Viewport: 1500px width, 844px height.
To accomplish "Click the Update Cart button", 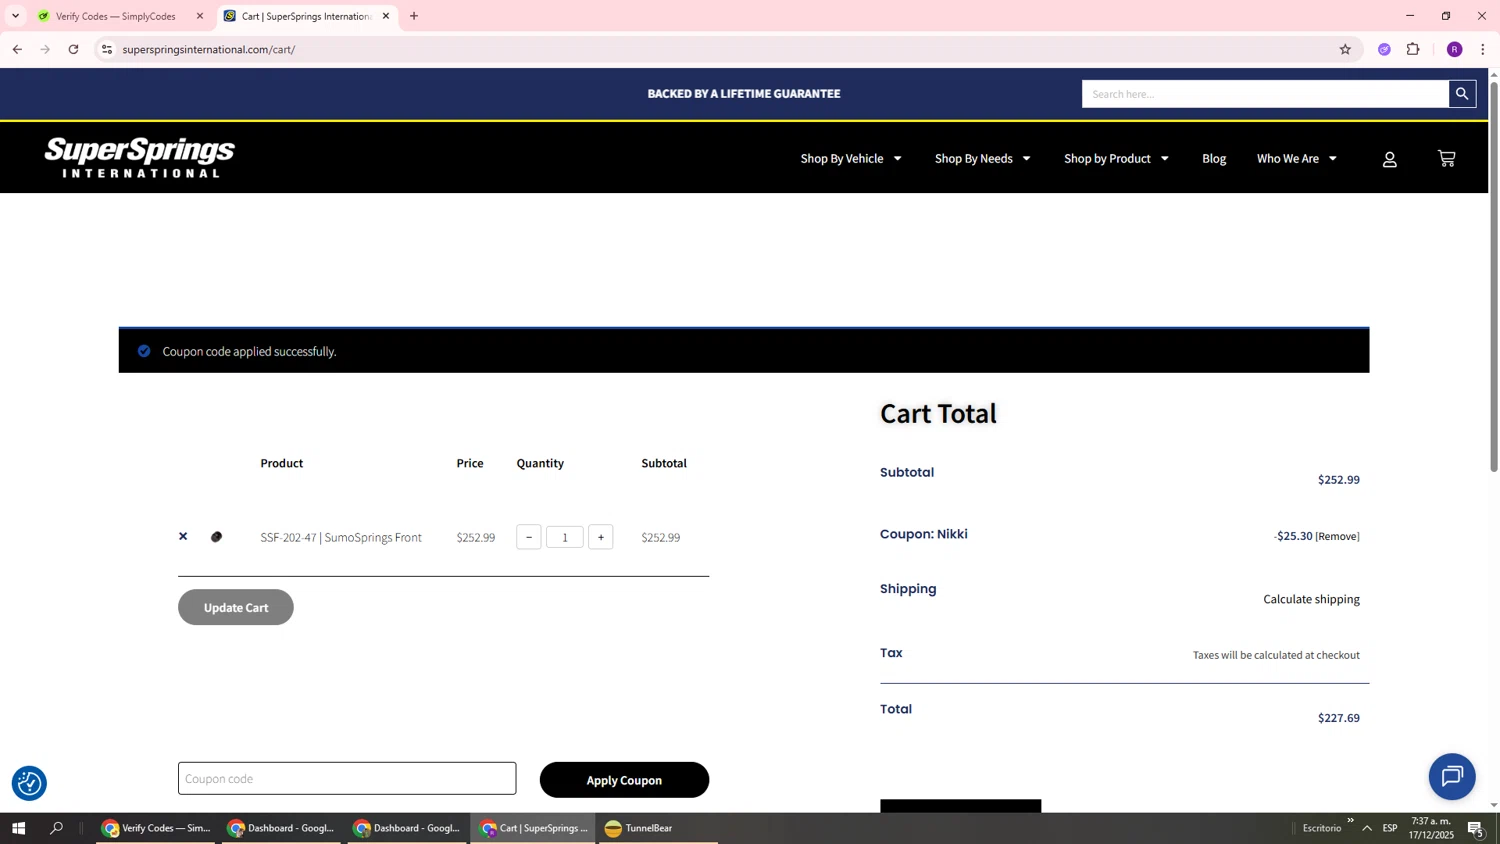I will point(236,608).
